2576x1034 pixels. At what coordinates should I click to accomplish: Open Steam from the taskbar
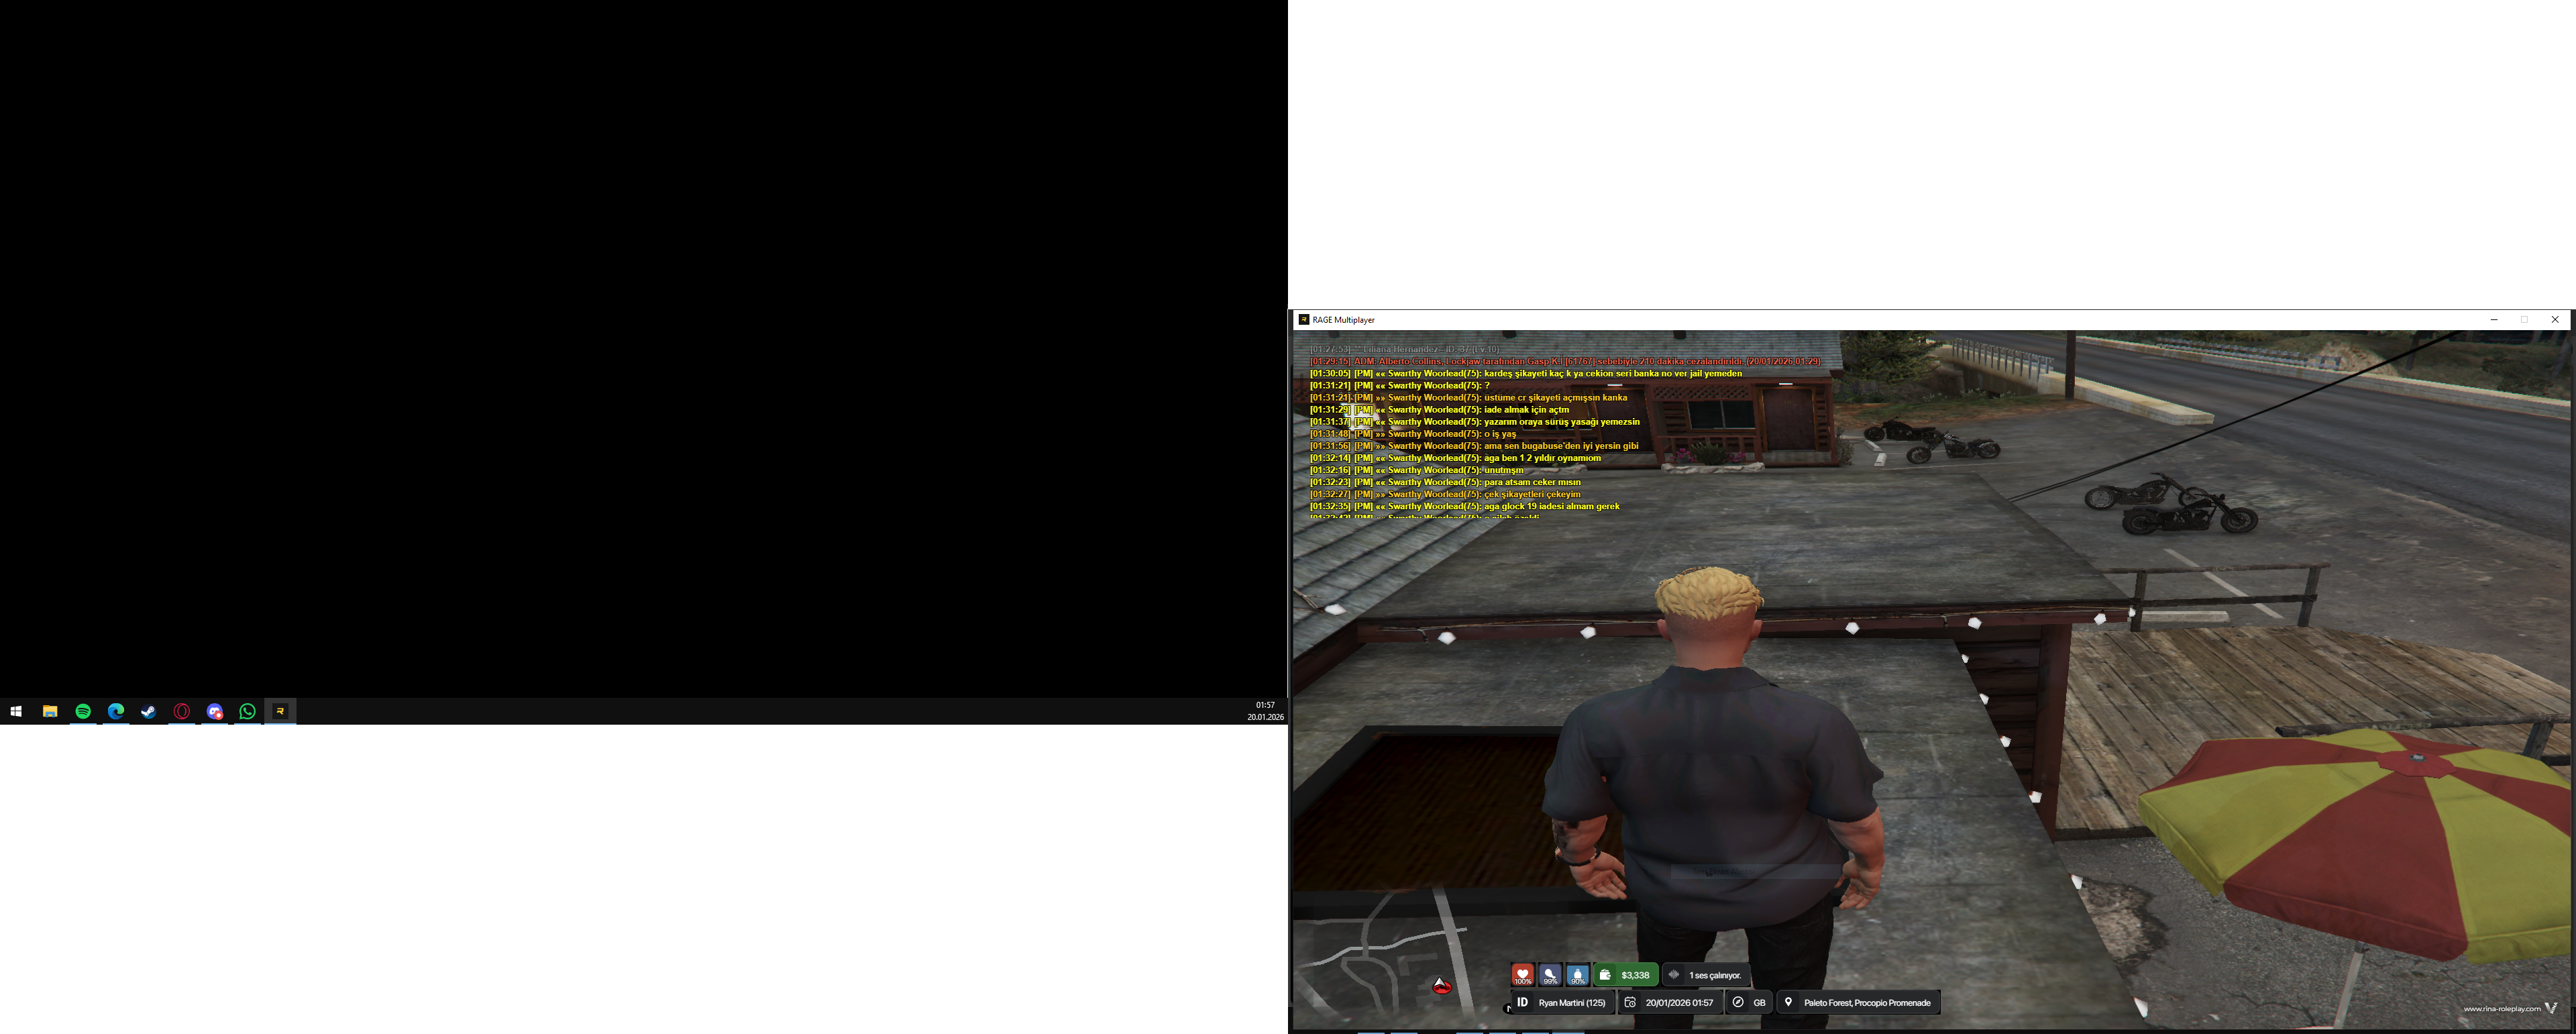point(149,711)
